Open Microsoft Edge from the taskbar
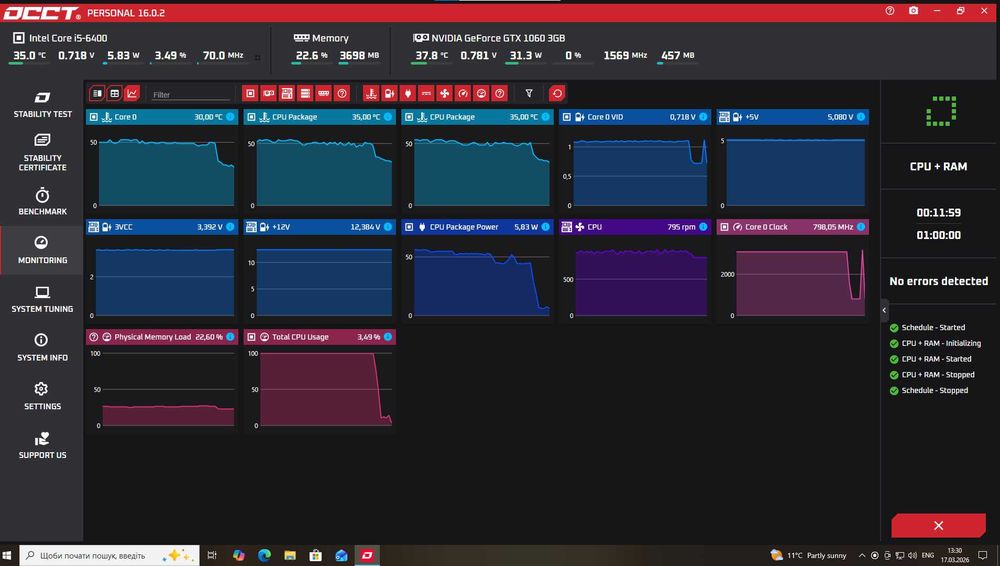This screenshot has width=1000, height=566. (x=264, y=555)
